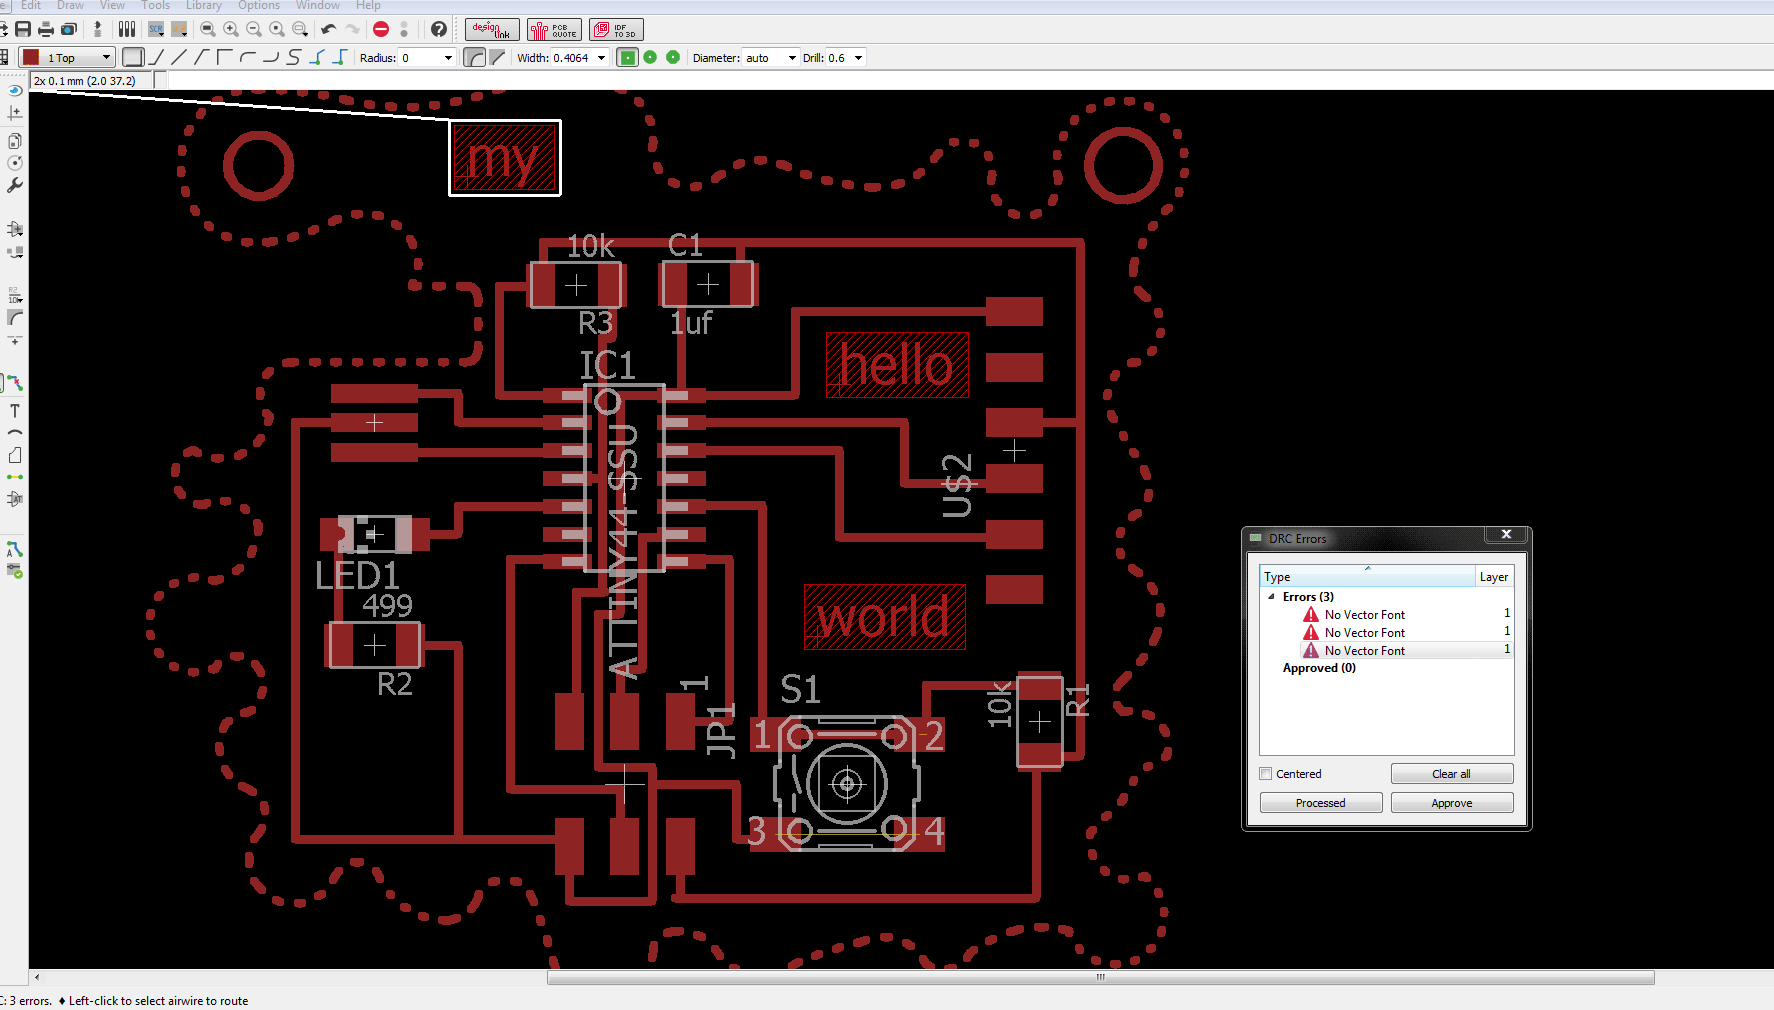This screenshot has height=1010, width=1774.
Task: Open the Tools menu
Action: (155, 6)
